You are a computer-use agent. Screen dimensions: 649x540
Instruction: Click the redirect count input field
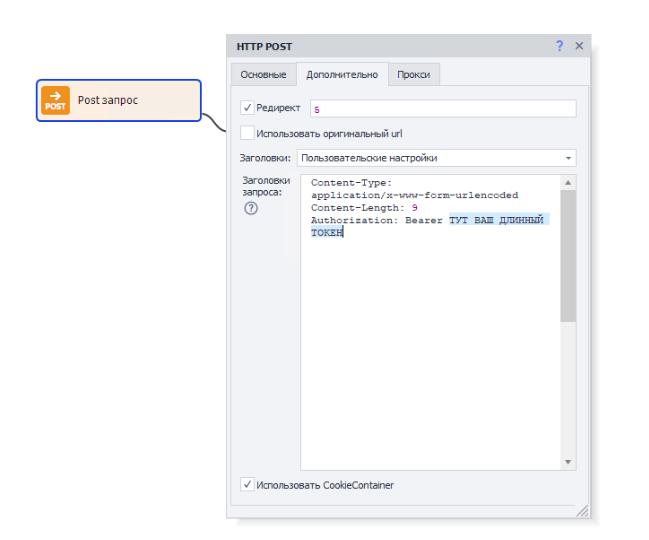tap(443, 109)
